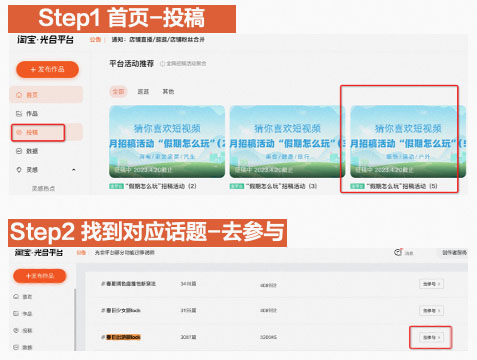The height and width of the screenshot is (360, 477).
Task: Click 去参与 for the orange-highlighted topic row
Action: [x=431, y=337]
